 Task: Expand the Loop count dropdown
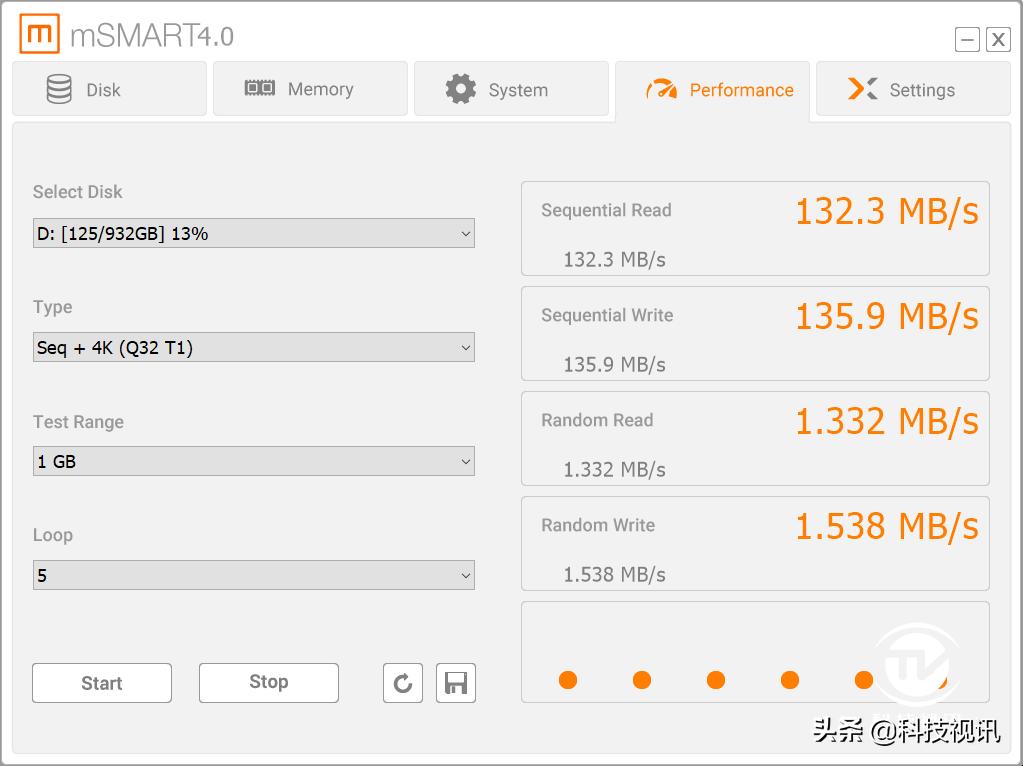[x=253, y=575]
